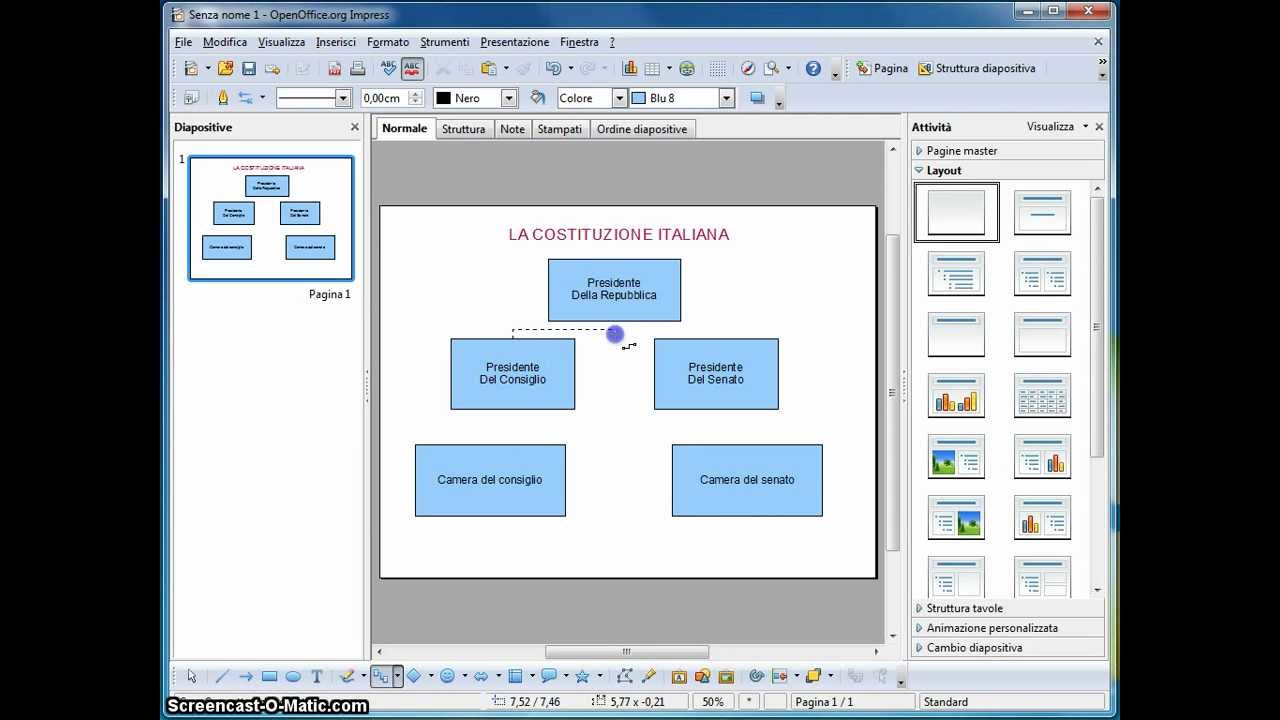Select the smiley symbol shapes tool
Screen dimensions: 1280x720
pos(447,676)
